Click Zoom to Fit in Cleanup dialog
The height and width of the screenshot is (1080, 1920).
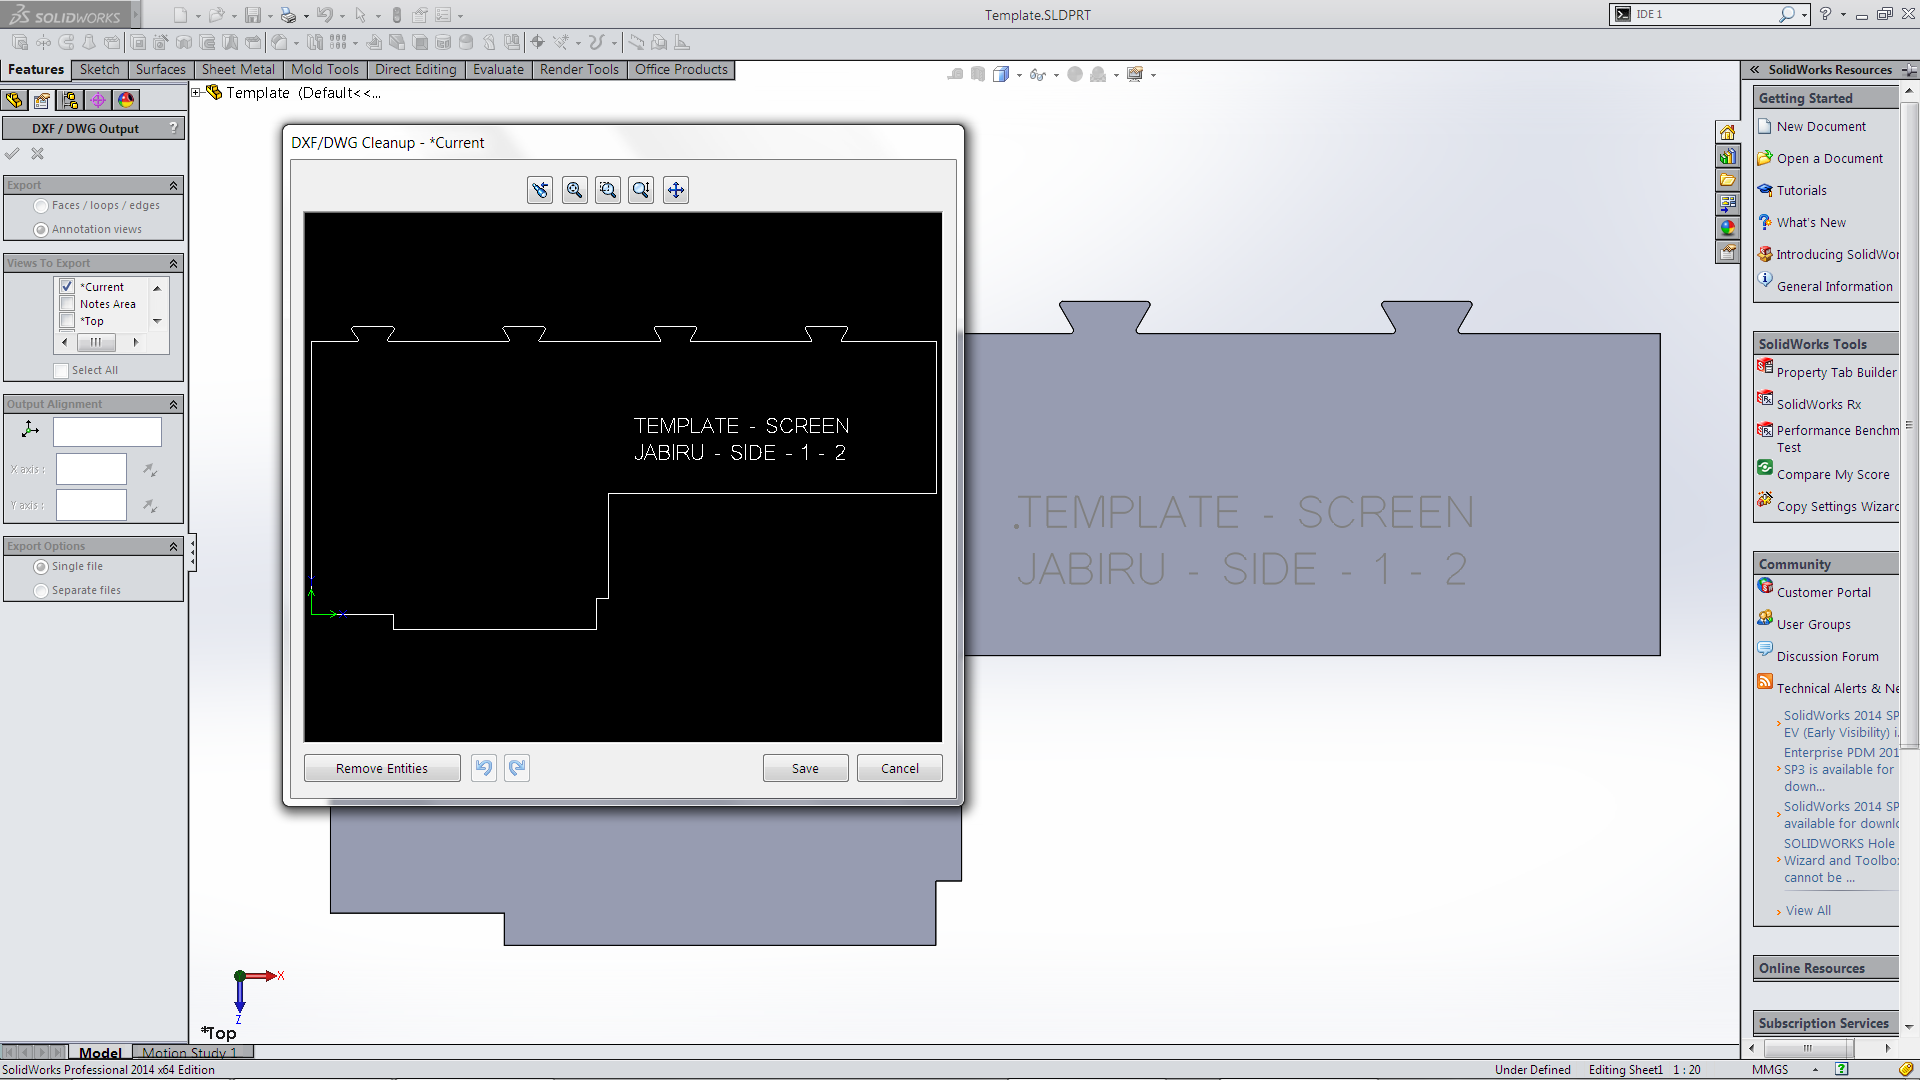[574, 190]
